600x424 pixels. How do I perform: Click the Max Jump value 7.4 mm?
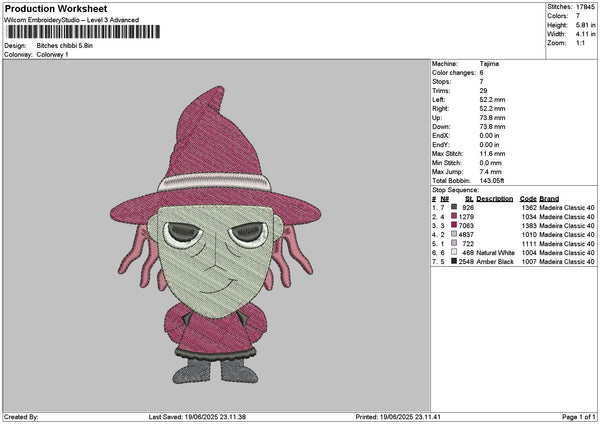pos(490,171)
